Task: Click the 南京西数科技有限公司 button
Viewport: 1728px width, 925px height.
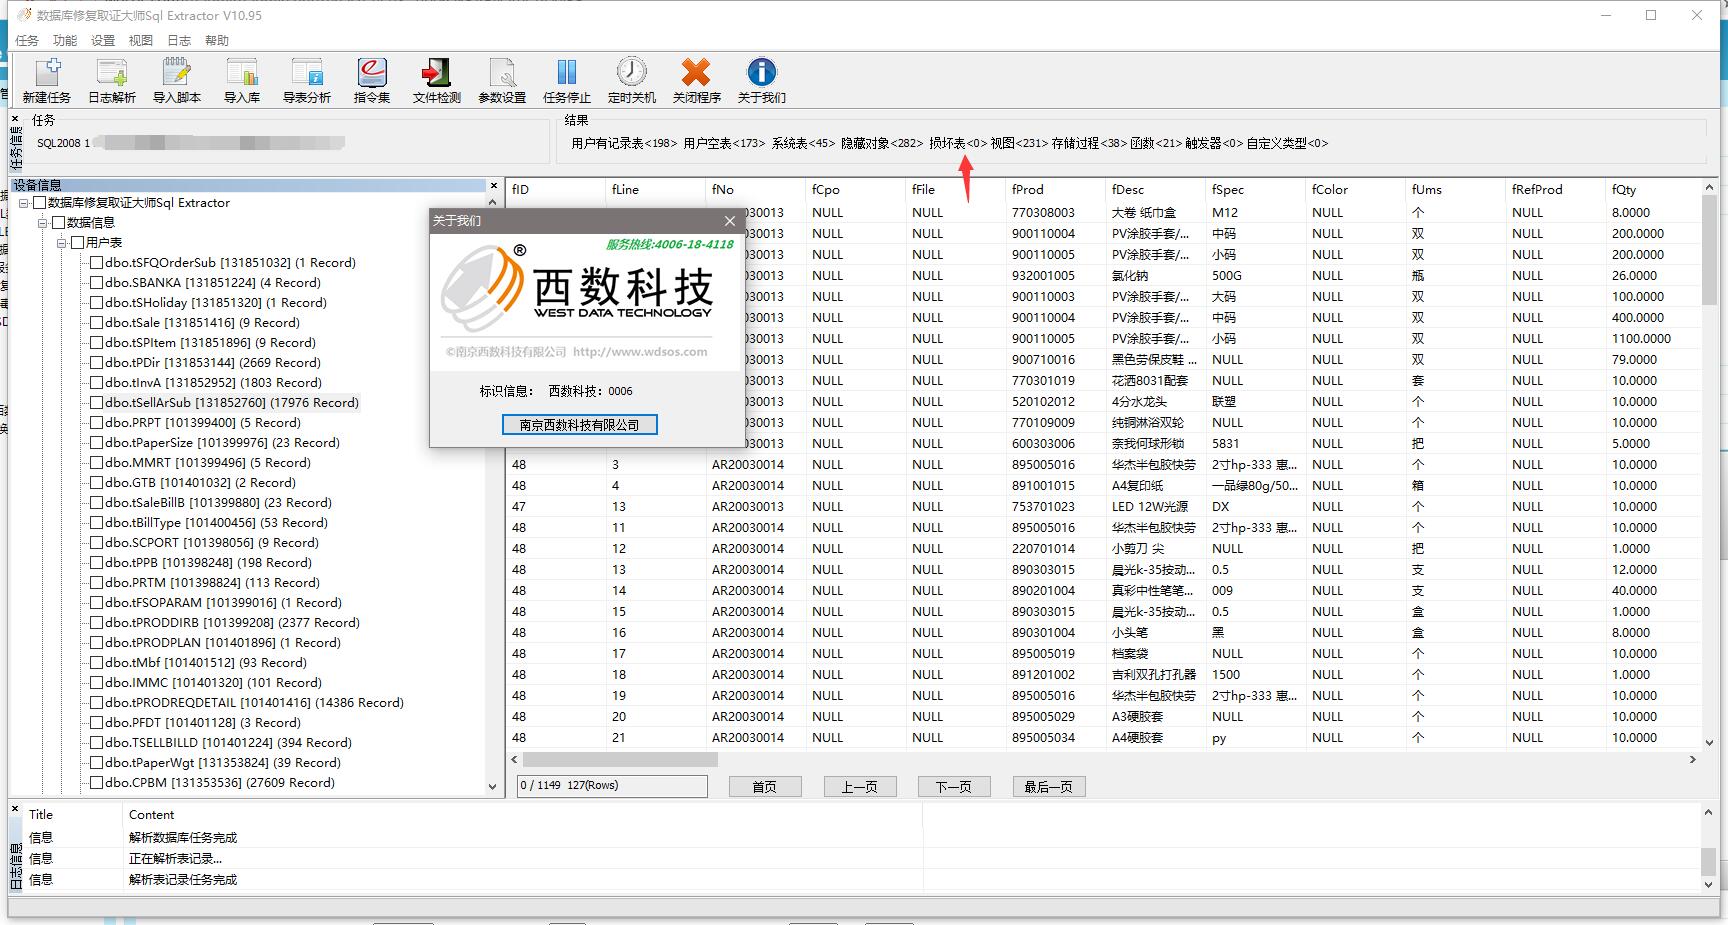Action: [x=579, y=425]
